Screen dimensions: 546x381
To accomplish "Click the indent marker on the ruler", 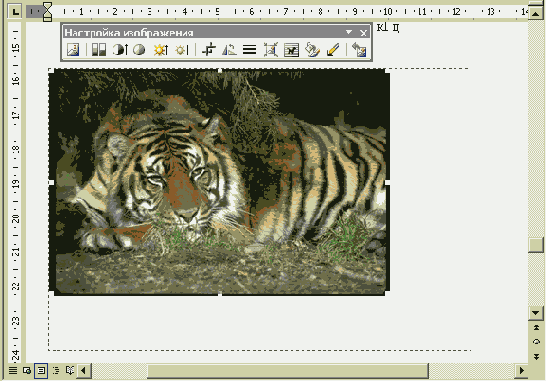I will coord(47,12).
